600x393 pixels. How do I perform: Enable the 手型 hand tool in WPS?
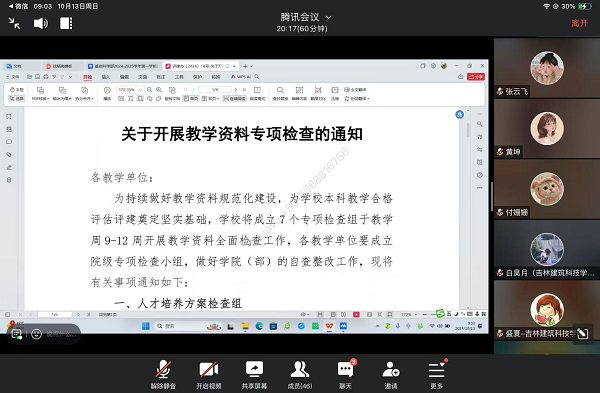(x=16, y=90)
